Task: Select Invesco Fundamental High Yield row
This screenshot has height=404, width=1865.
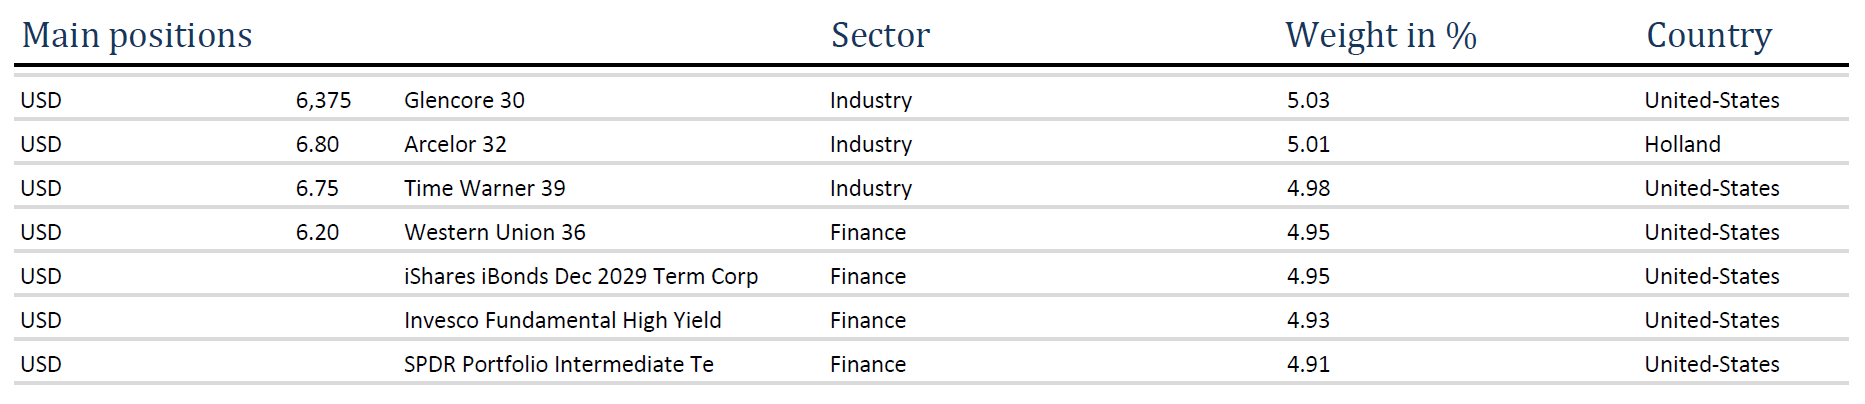Action: 562,320
